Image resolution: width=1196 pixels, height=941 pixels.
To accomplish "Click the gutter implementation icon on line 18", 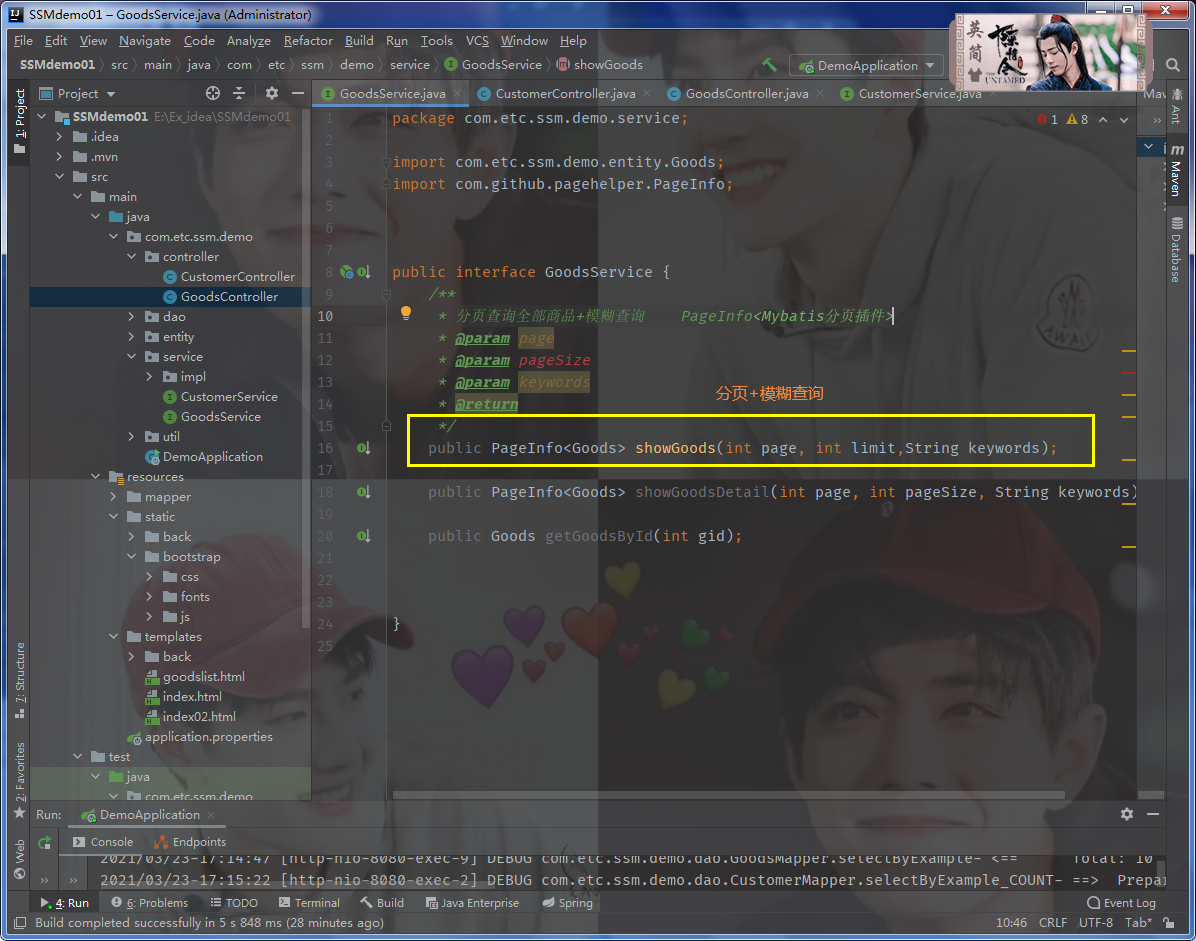I will coord(364,493).
